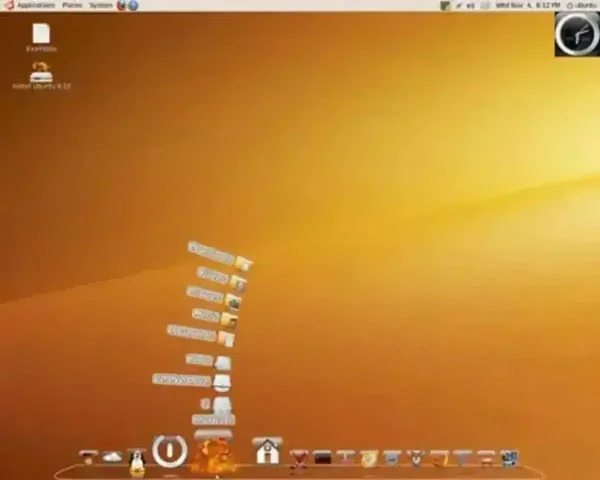Click the Tux penguin icon in the dock
The width and height of the screenshot is (600, 480).
point(137,461)
